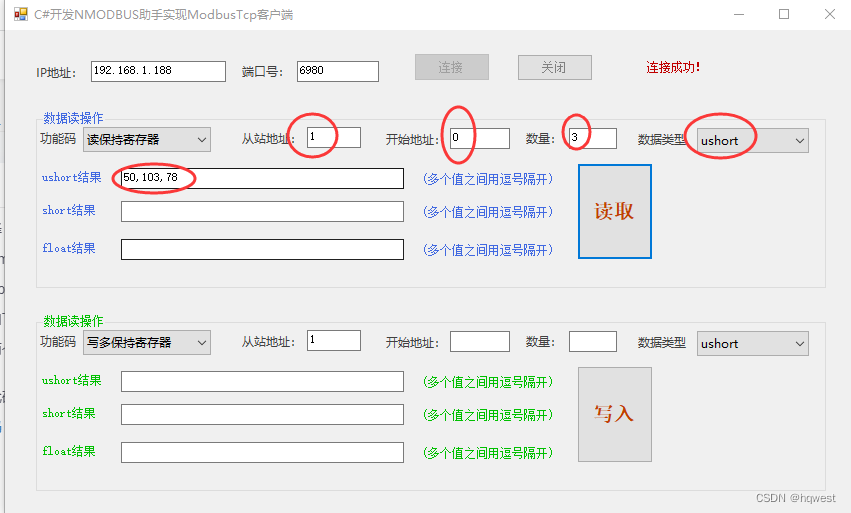Click write section short结果 field

point(262,414)
